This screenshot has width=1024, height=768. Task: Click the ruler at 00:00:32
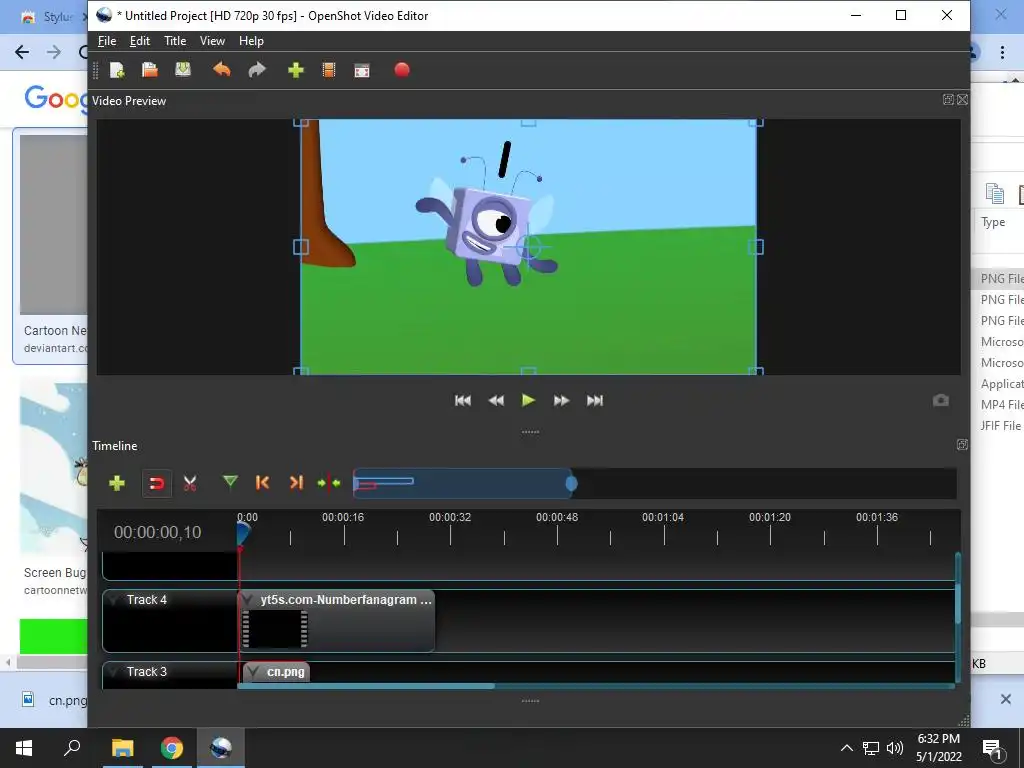coord(450,517)
